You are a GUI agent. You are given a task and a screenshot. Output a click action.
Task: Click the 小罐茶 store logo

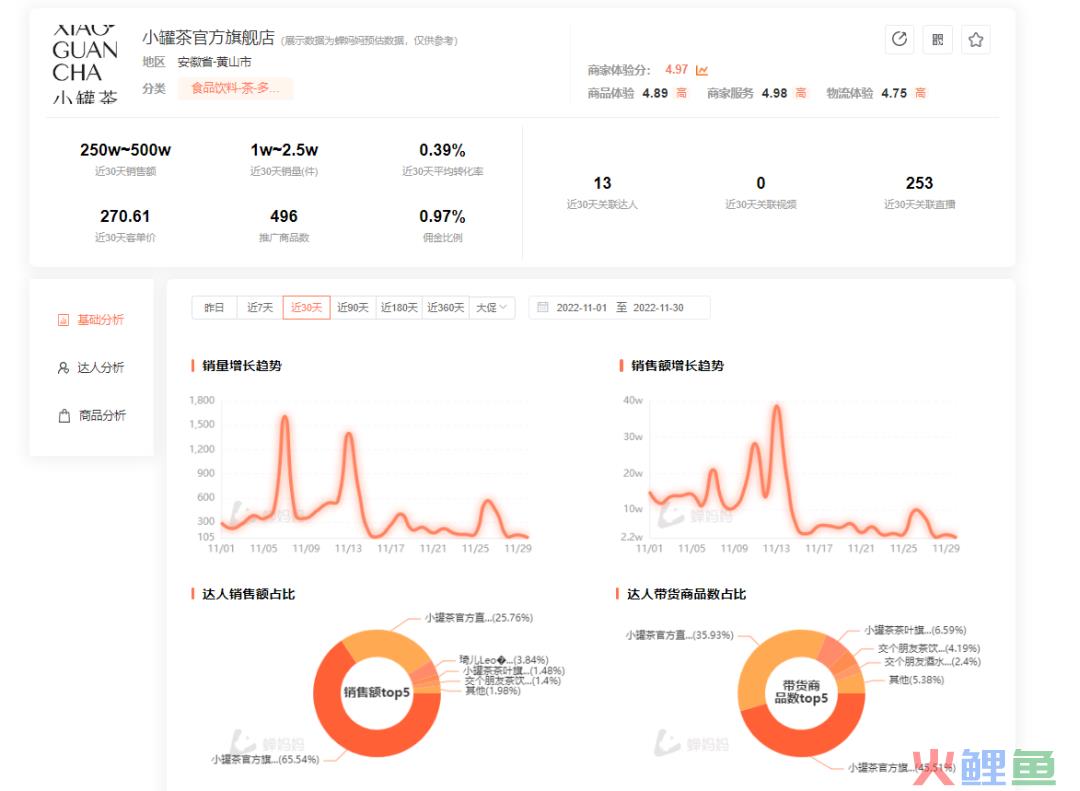pyautogui.click(x=85, y=64)
